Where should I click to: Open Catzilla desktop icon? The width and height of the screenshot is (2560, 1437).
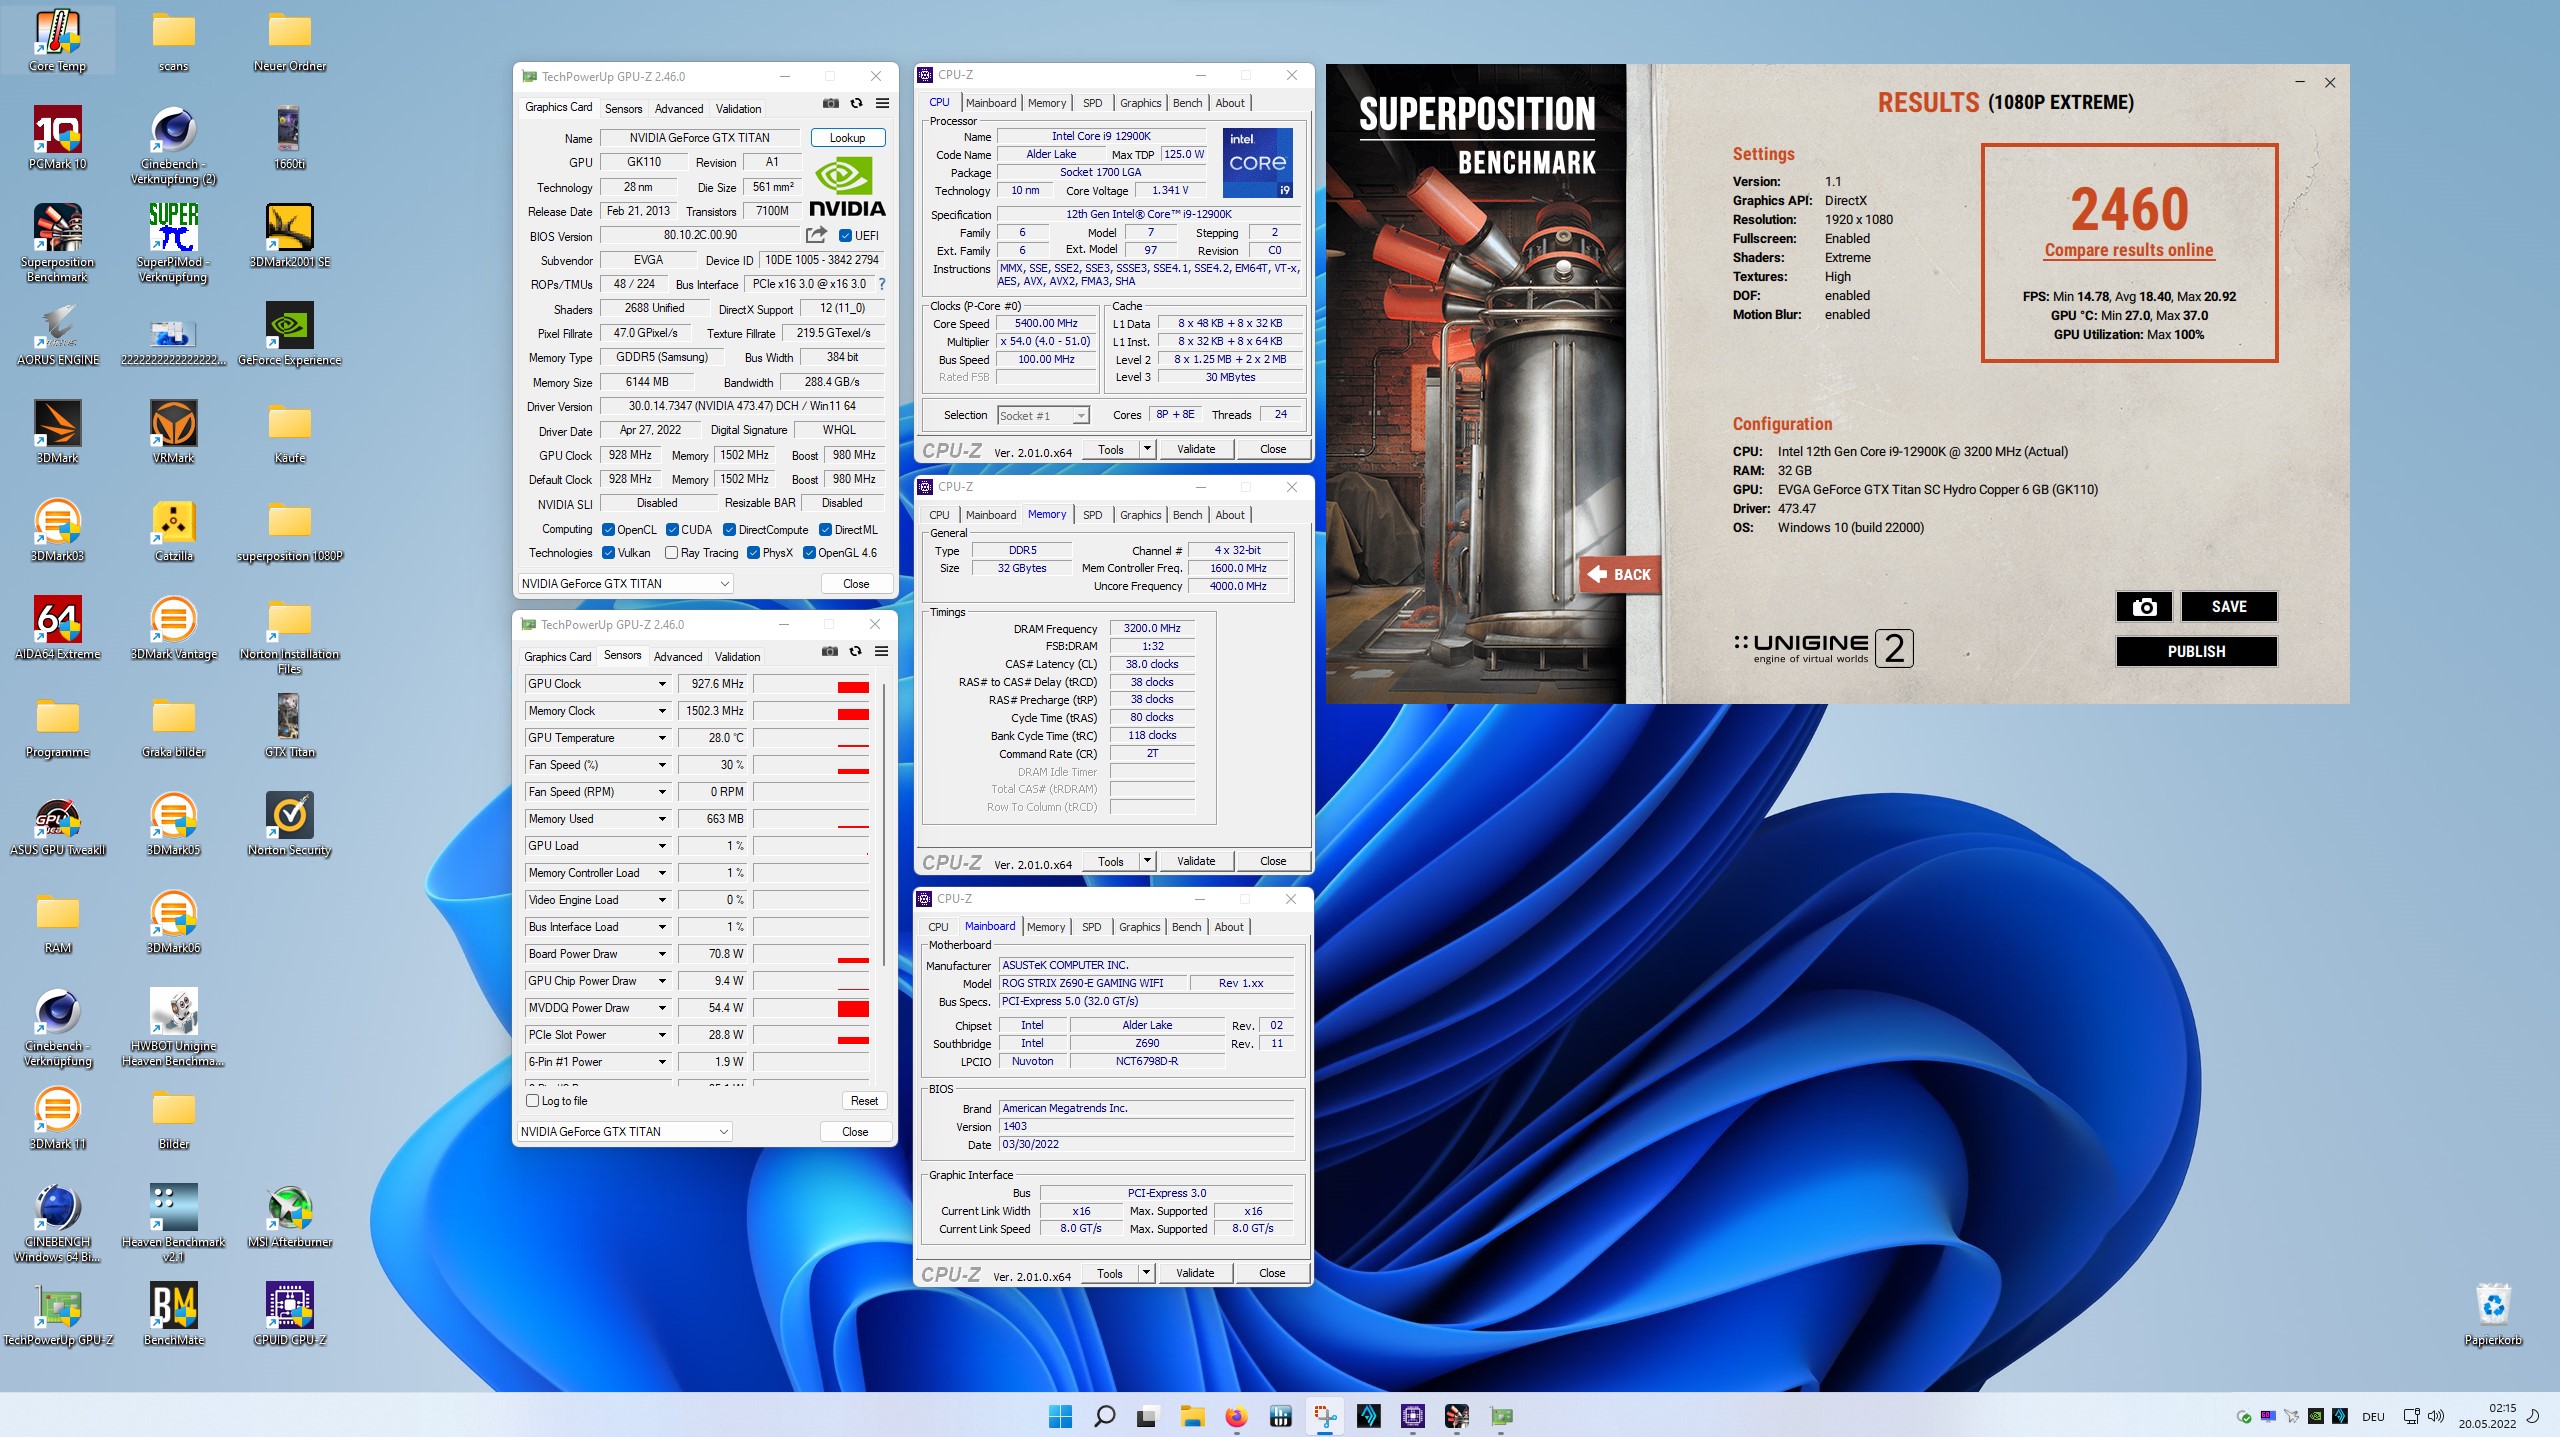[174, 529]
